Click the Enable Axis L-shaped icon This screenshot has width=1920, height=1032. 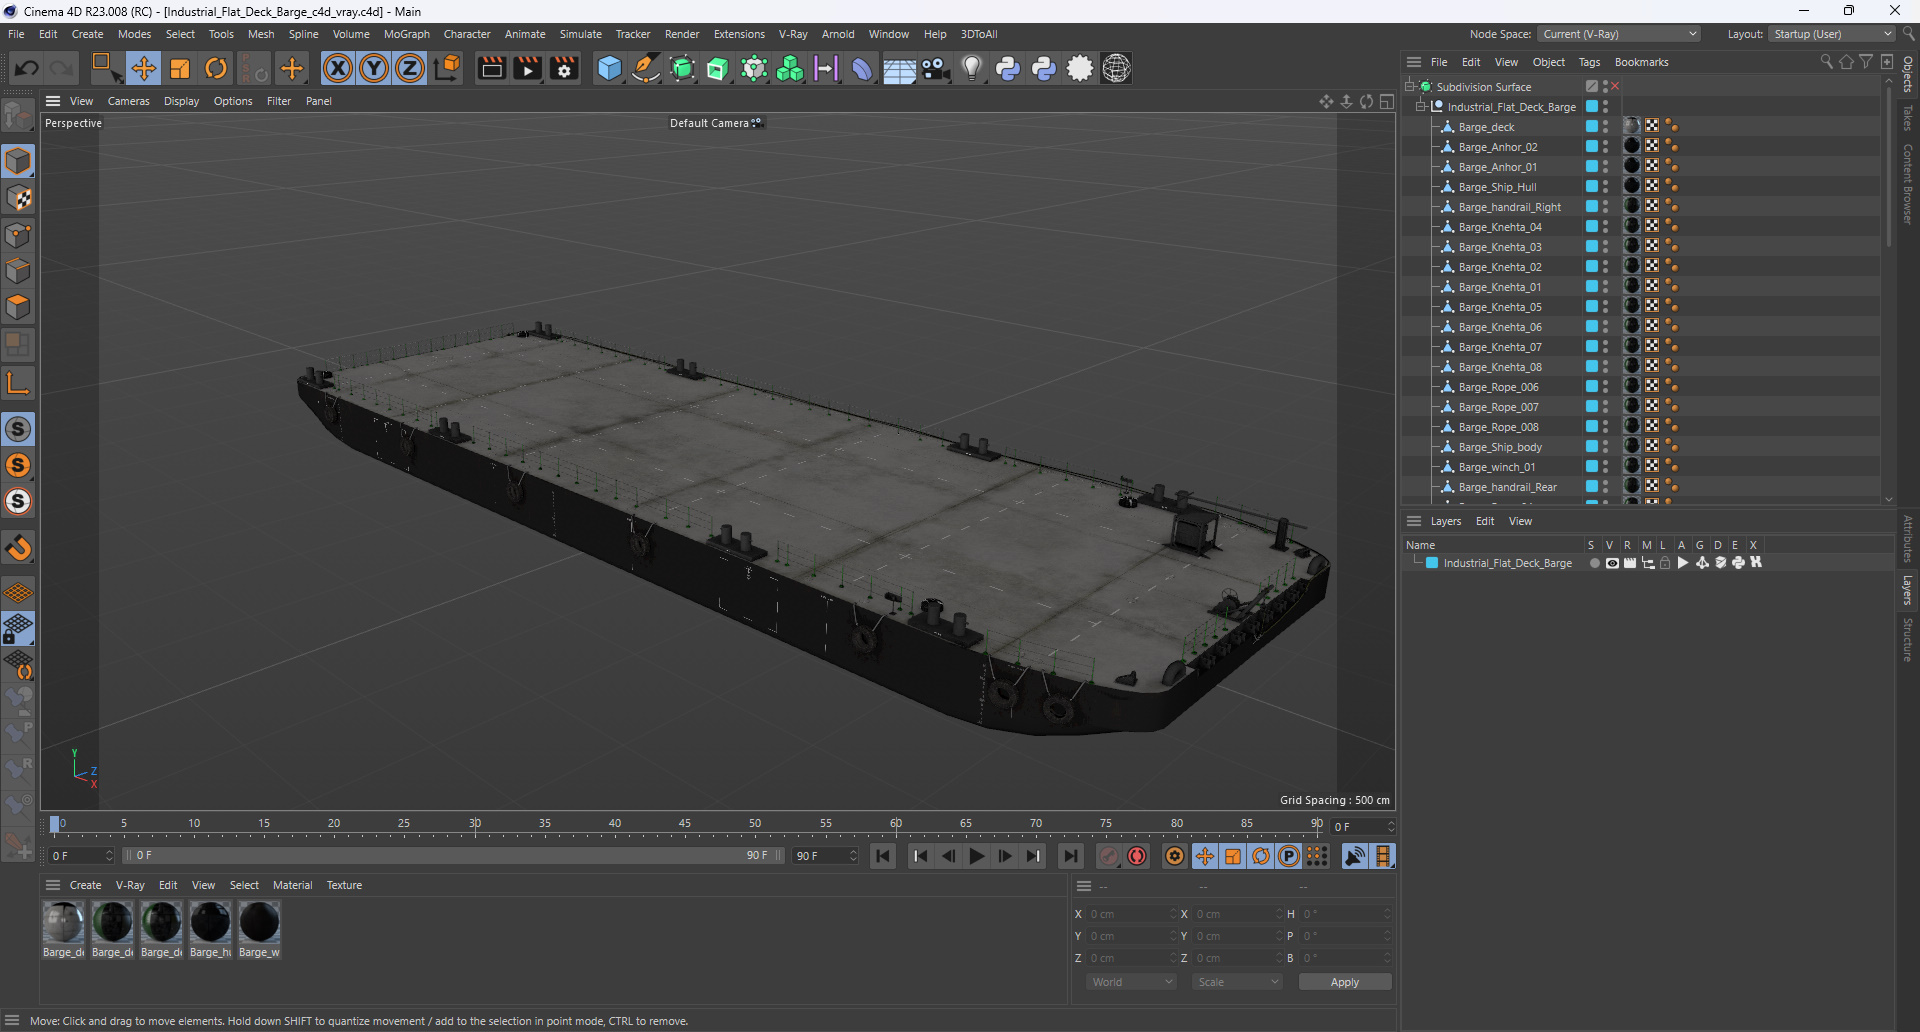pyautogui.click(x=18, y=383)
